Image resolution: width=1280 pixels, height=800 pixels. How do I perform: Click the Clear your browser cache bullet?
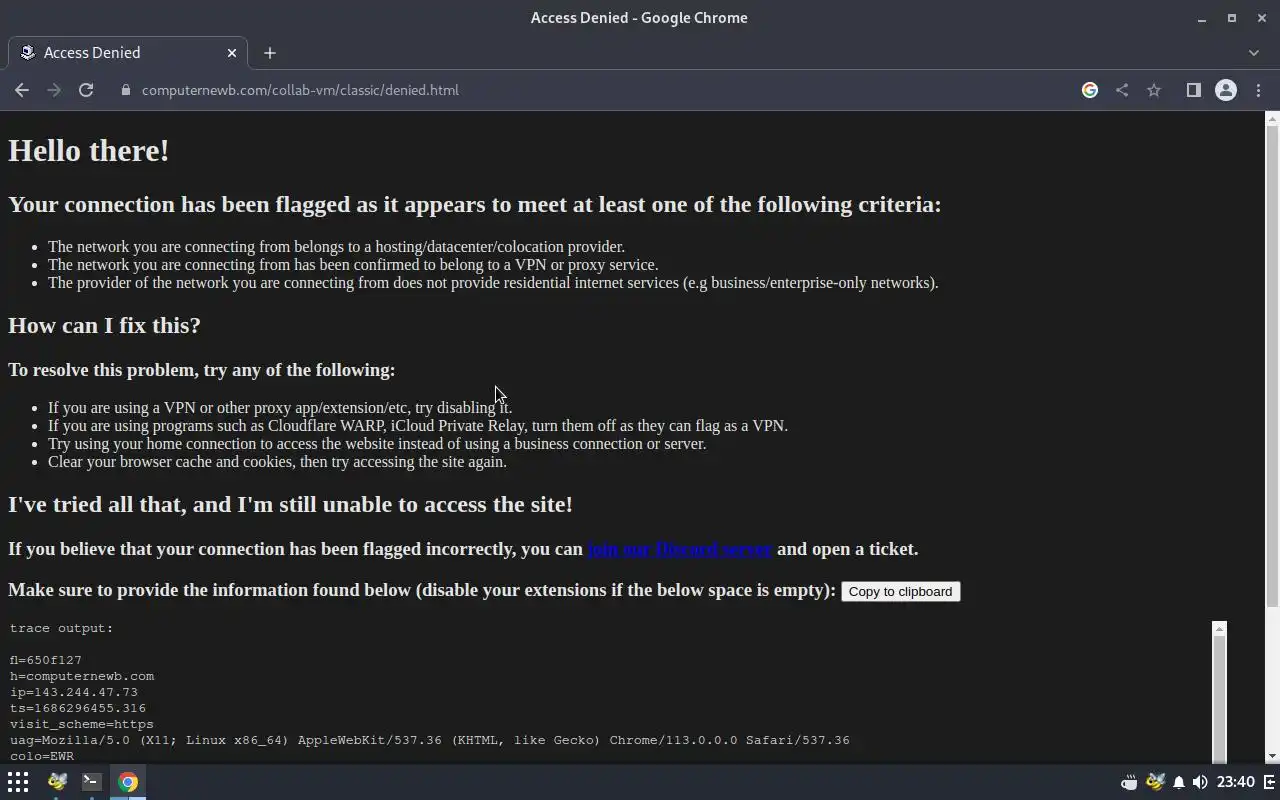[x=277, y=462]
